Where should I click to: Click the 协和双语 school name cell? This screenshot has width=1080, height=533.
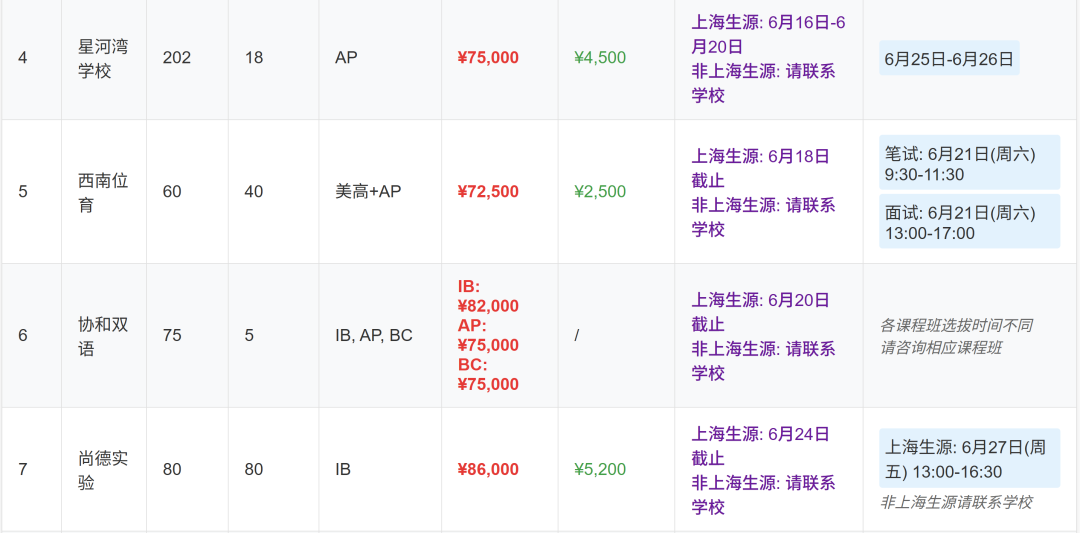(103, 335)
